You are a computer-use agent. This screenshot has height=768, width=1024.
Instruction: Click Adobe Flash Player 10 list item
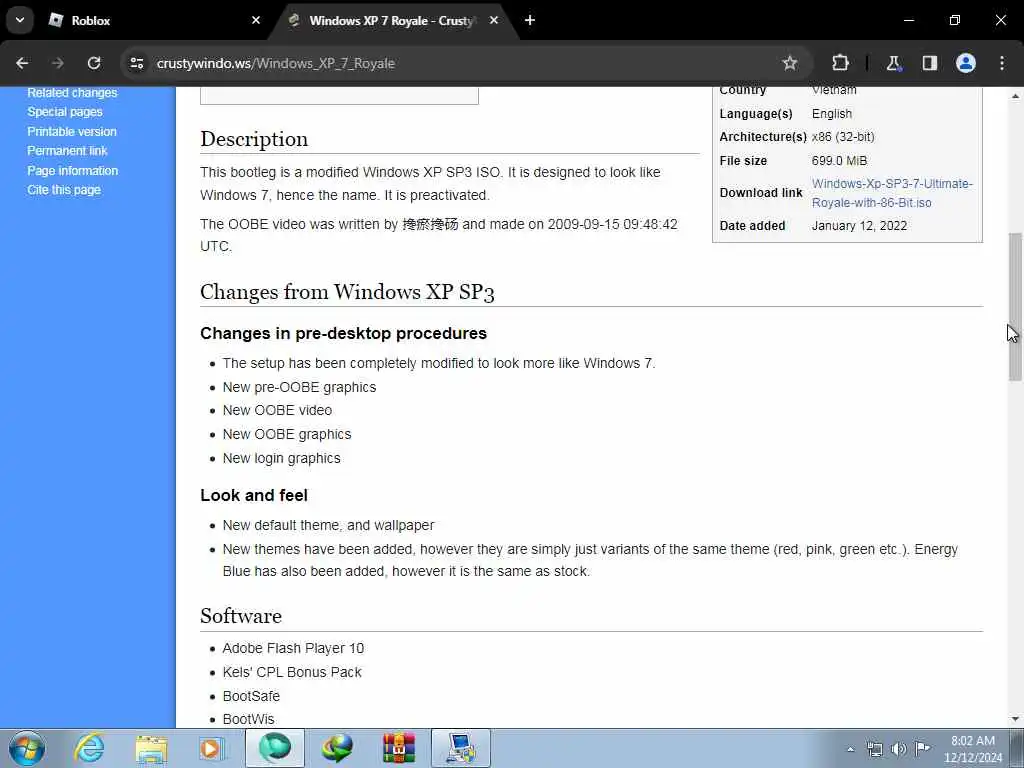tap(293, 648)
